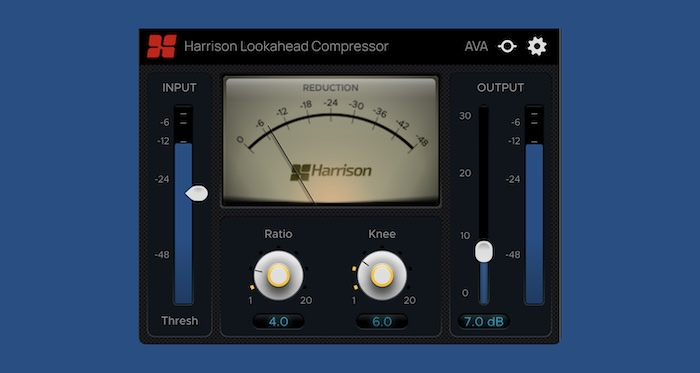Click the Knee value field 6.0
This screenshot has width=700, height=373.
382,322
